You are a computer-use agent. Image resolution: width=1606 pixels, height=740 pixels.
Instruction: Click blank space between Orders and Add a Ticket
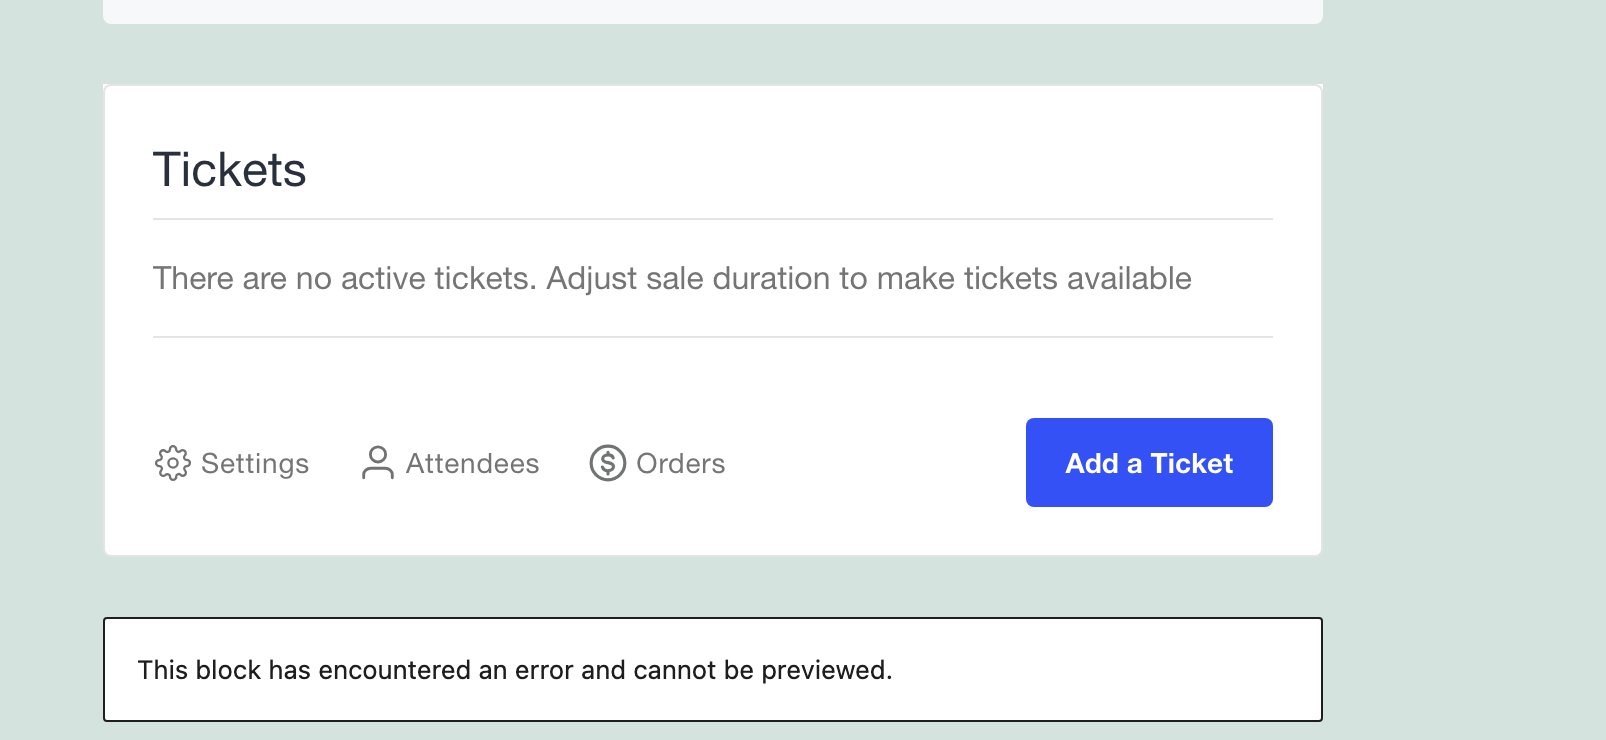(x=875, y=463)
